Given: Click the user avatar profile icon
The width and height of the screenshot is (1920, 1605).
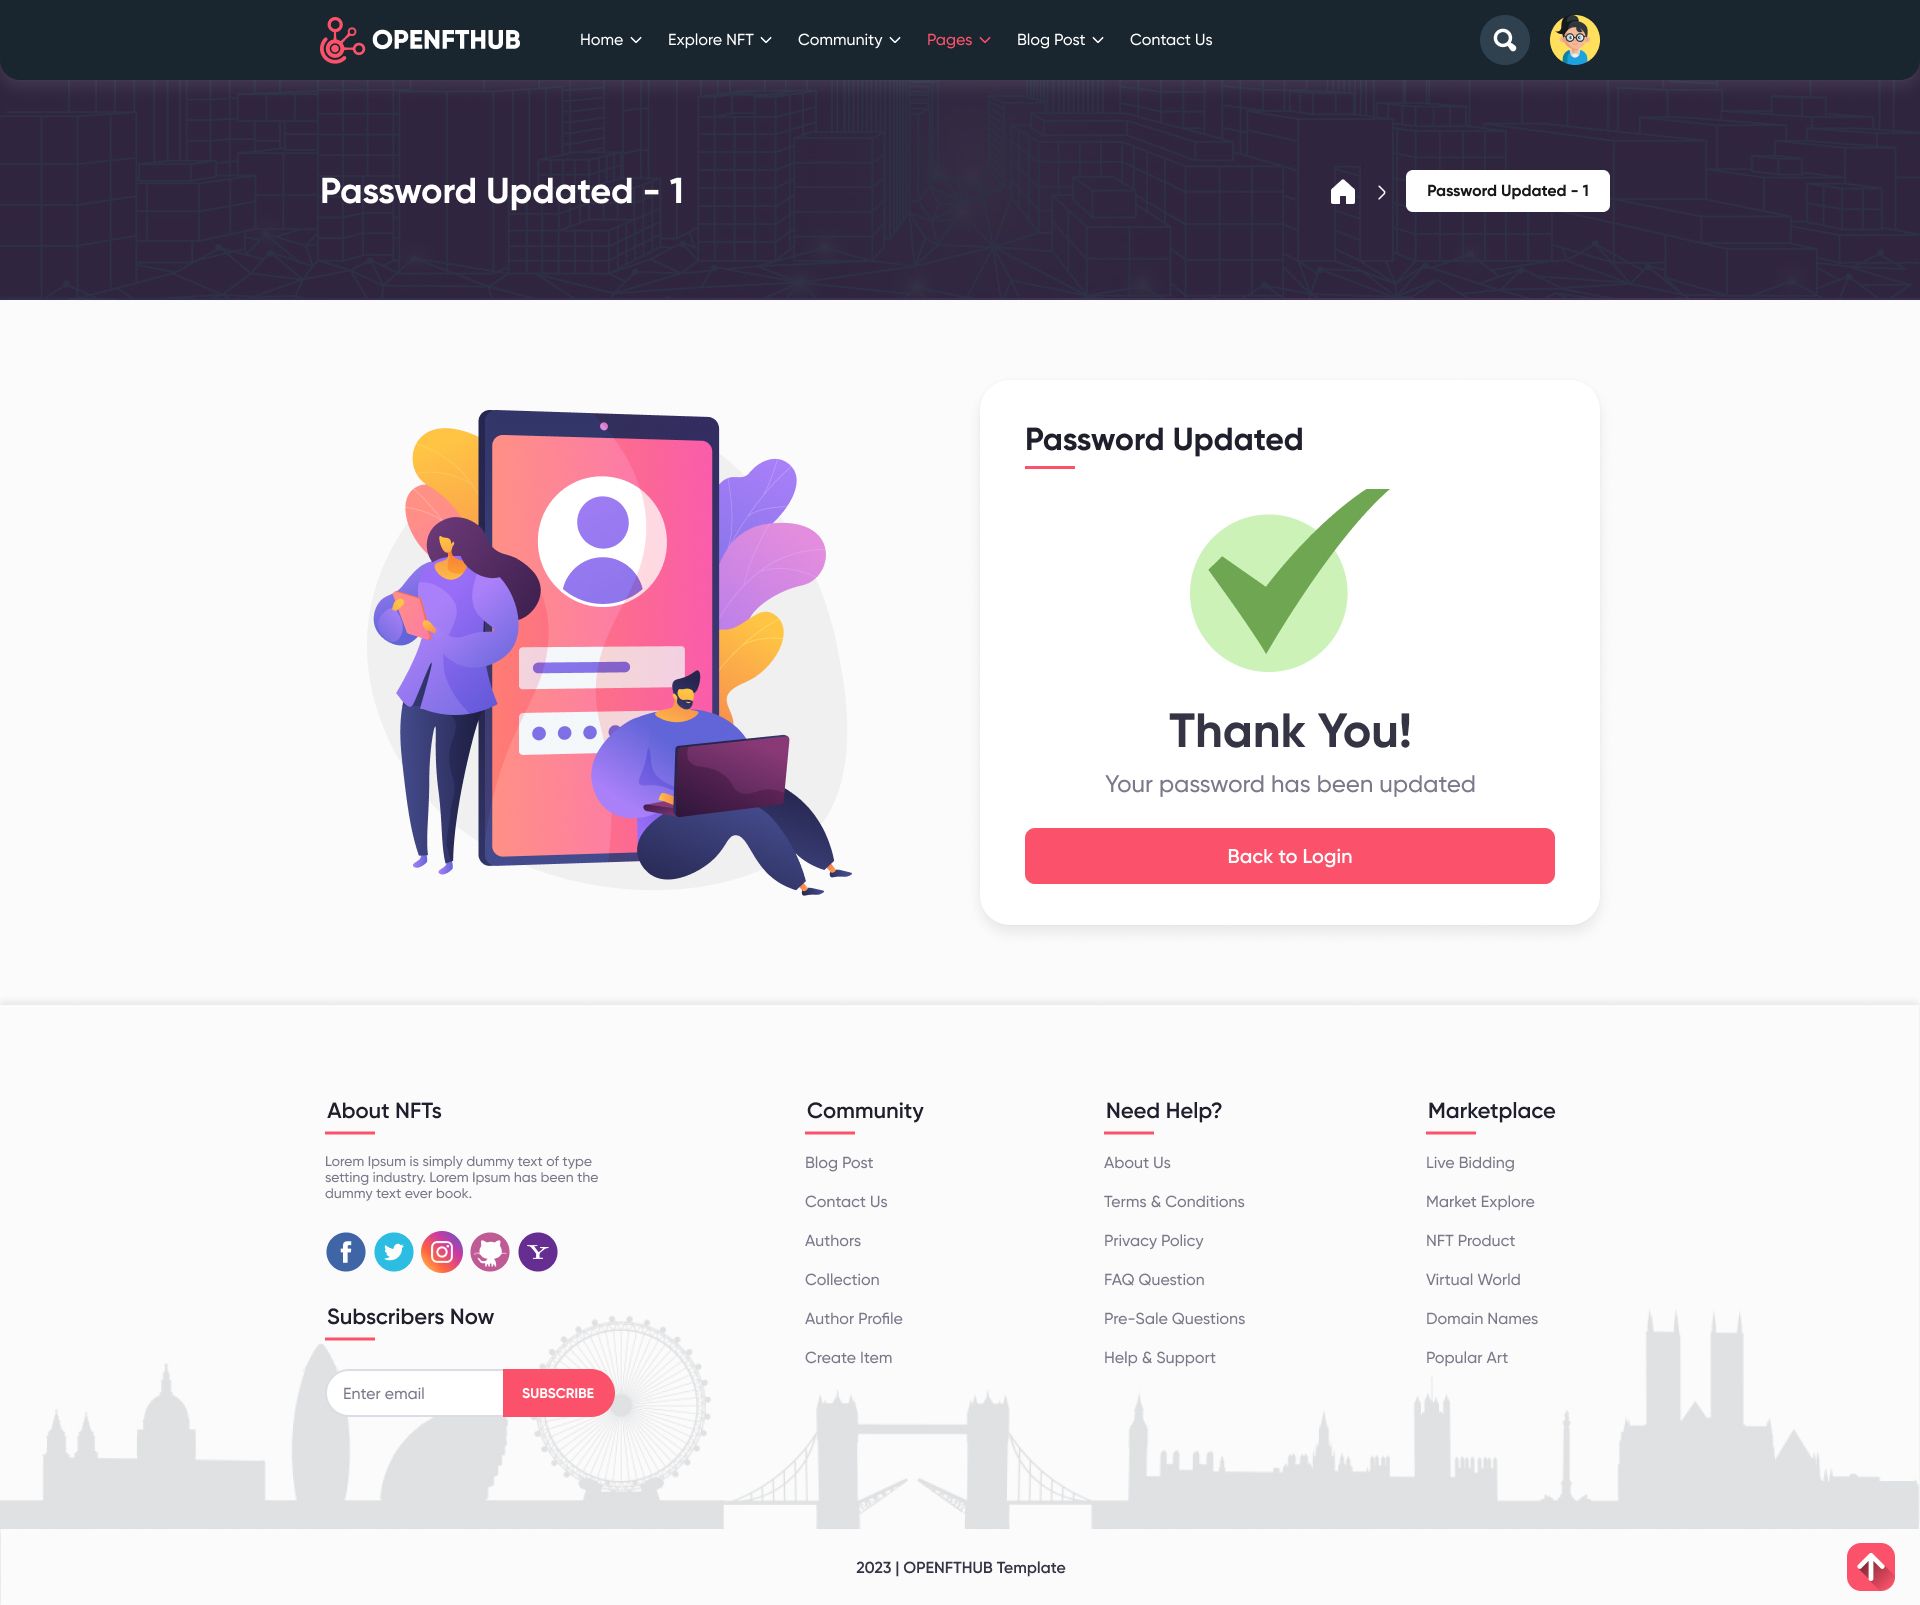Looking at the screenshot, I should point(1575,40).
